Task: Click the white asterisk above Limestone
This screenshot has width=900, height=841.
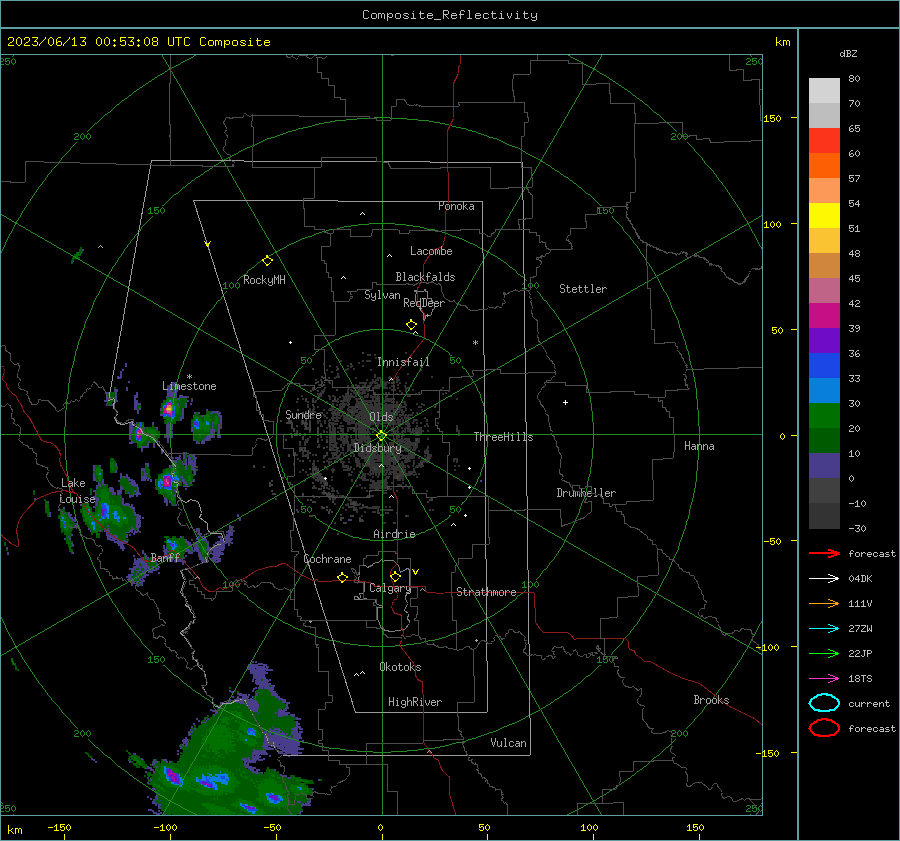Action: [x=189, y=377]
